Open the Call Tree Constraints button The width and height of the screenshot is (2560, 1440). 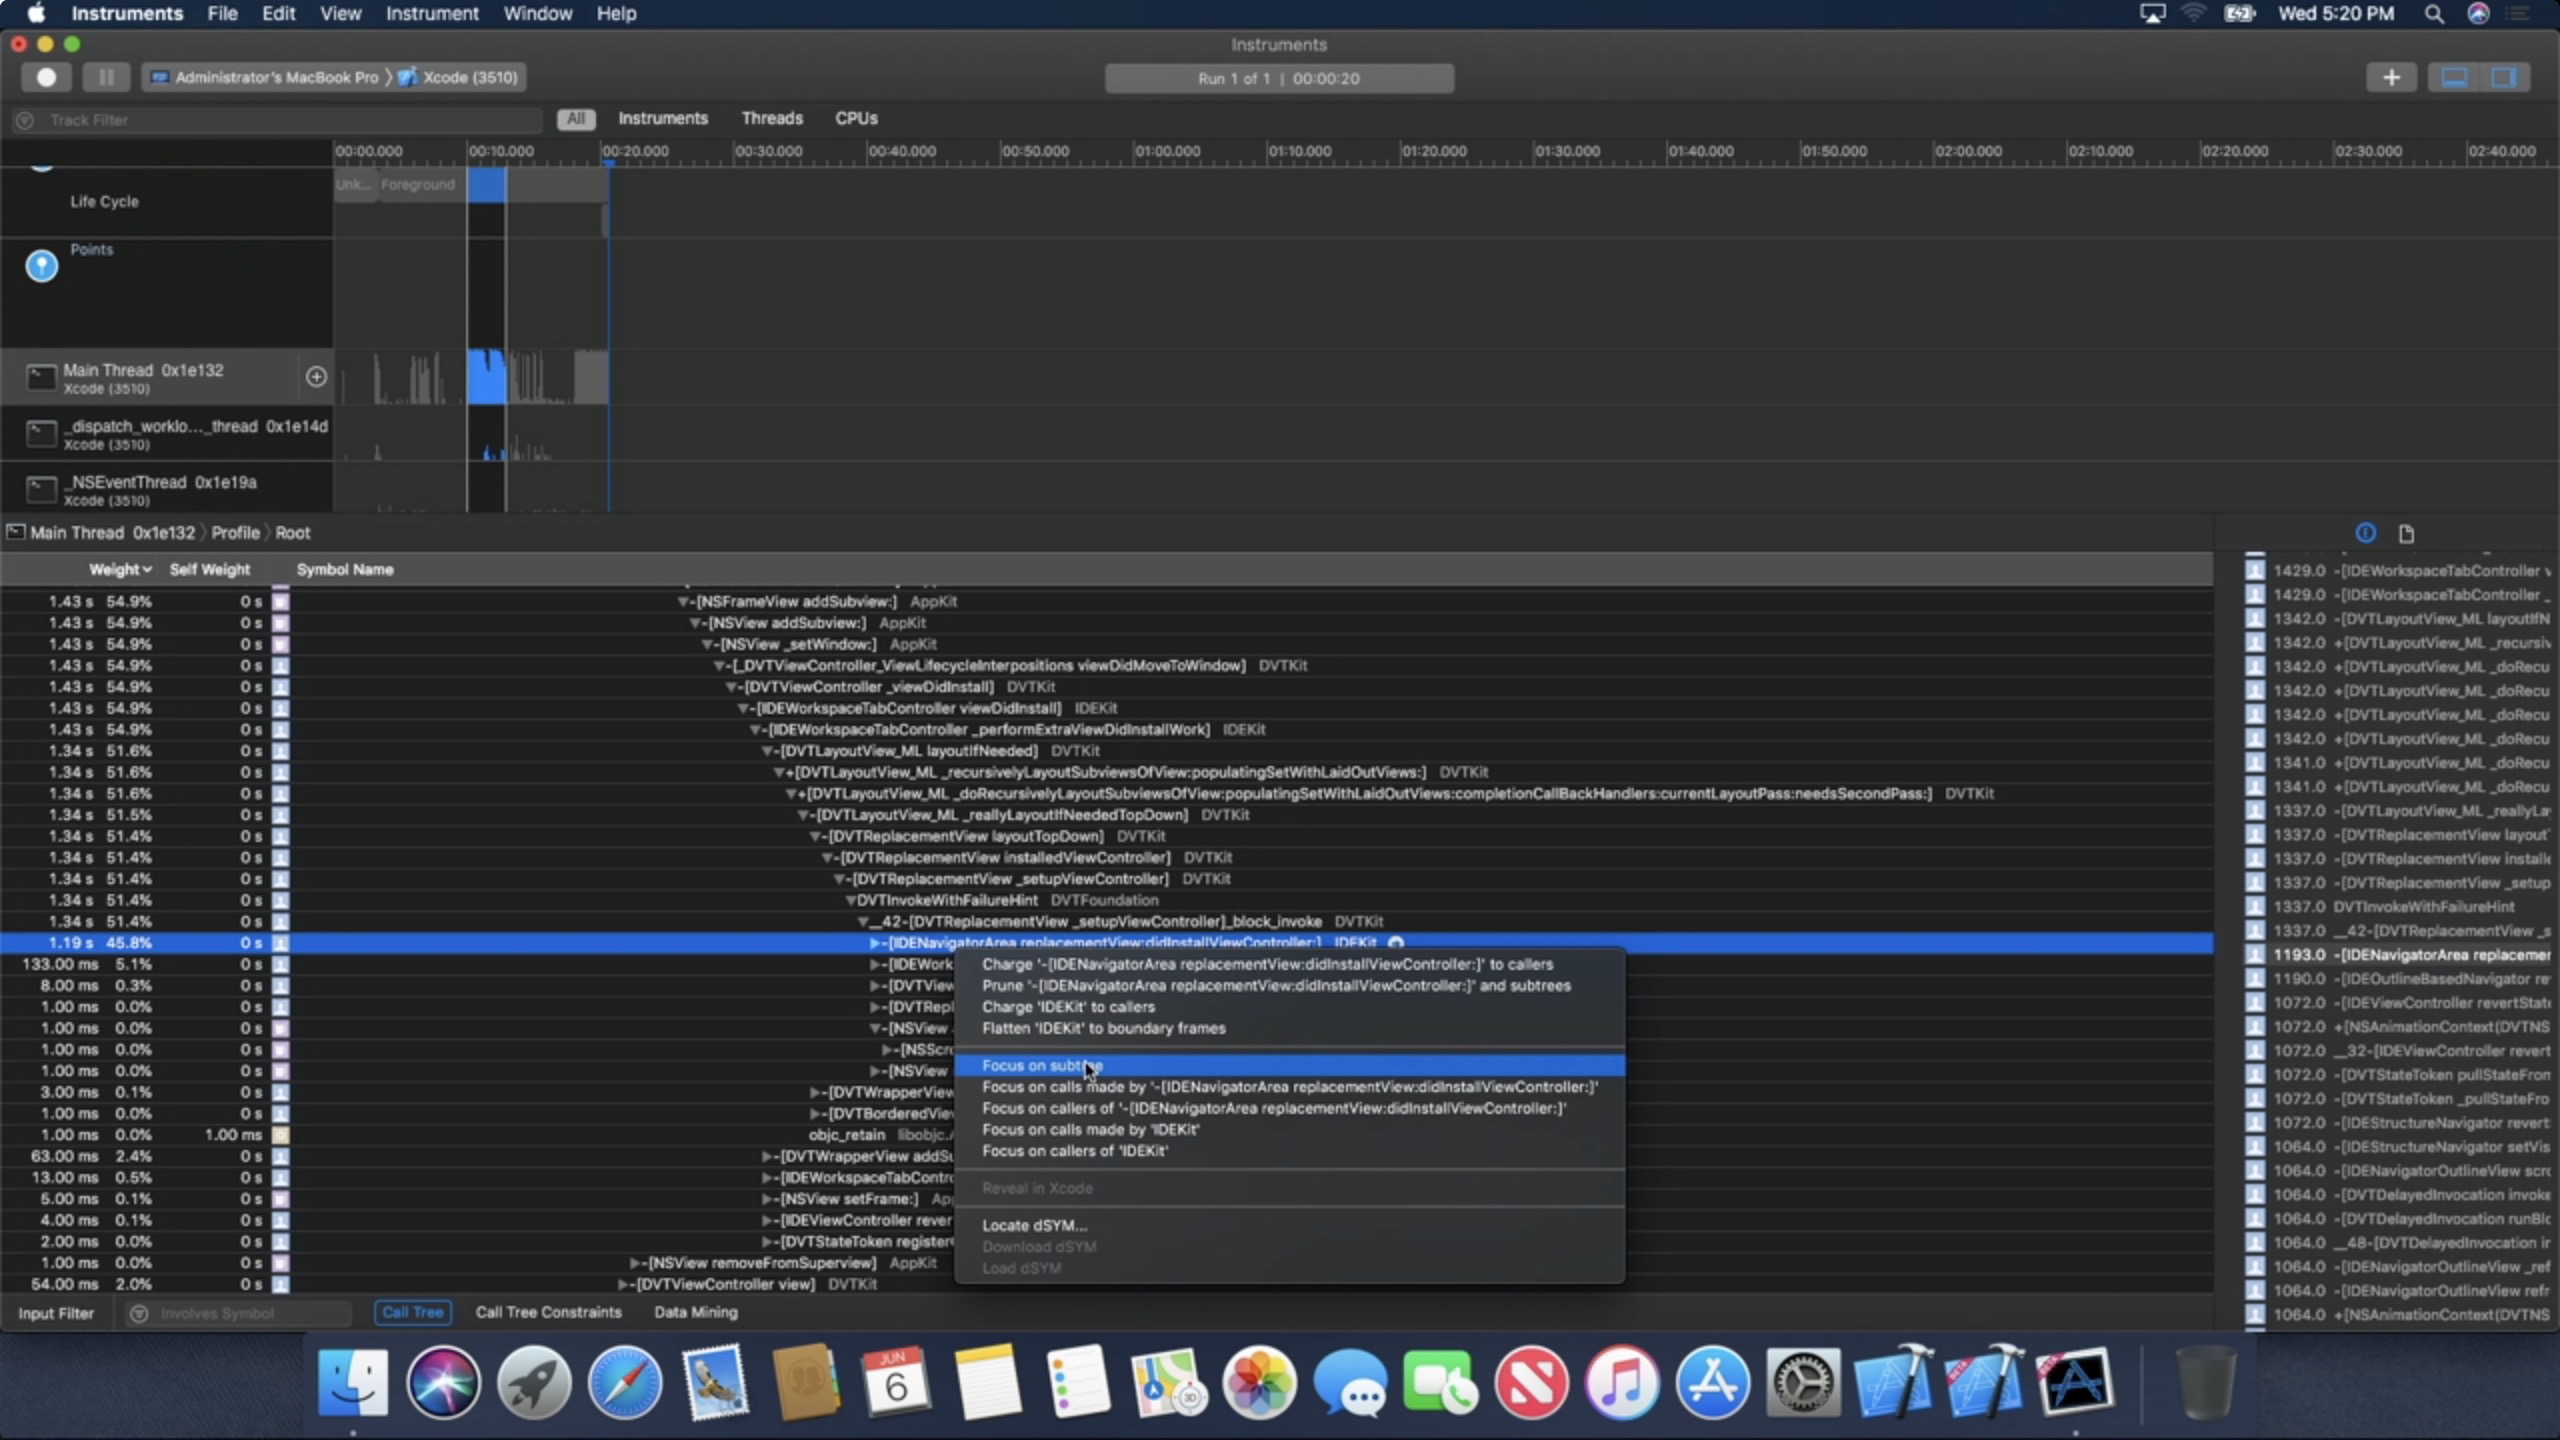click(x=548, y=1312)
